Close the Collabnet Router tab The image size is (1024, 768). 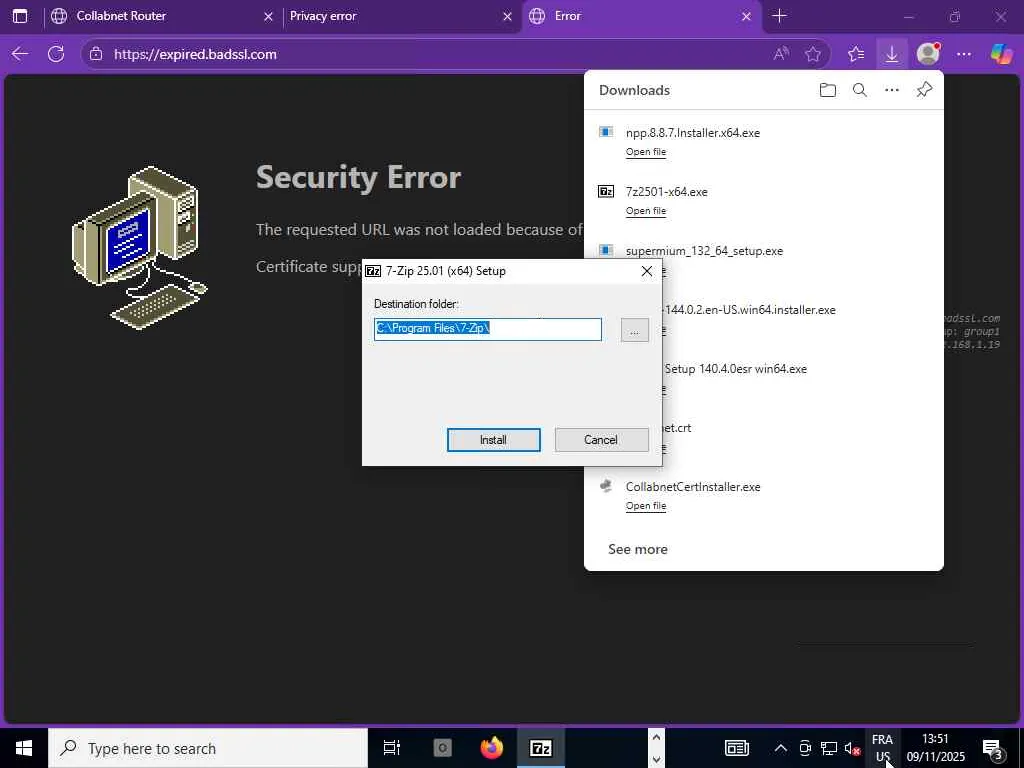(268, 17)
